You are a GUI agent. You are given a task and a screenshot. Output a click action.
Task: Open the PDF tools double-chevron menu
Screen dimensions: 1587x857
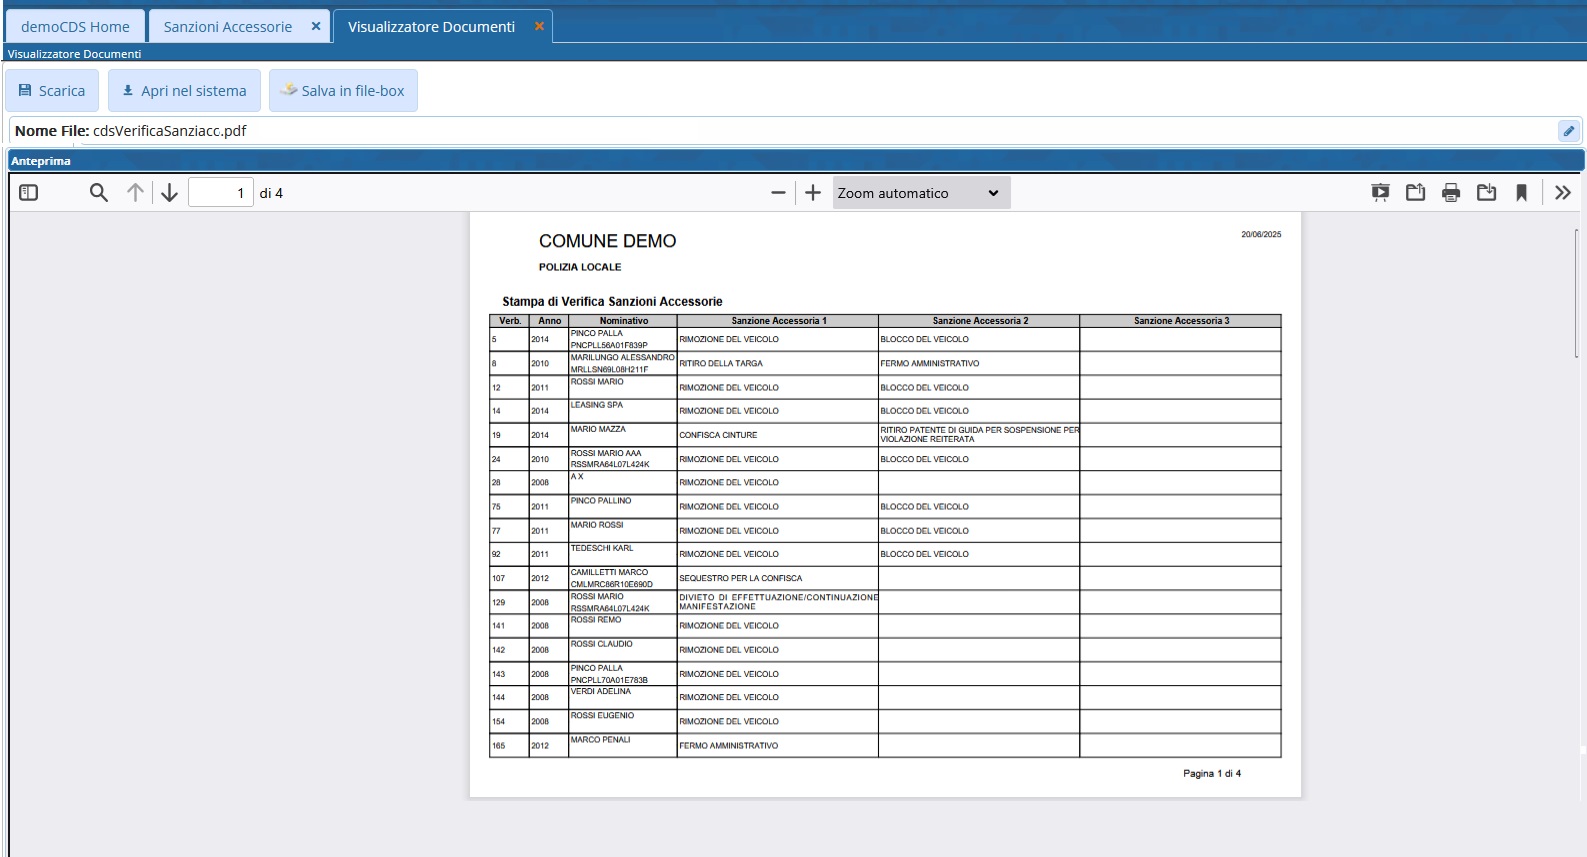coord(1563,193)
